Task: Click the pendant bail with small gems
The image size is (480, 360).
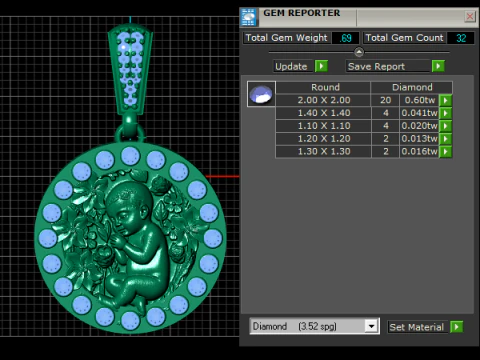Action: (130, 70)
